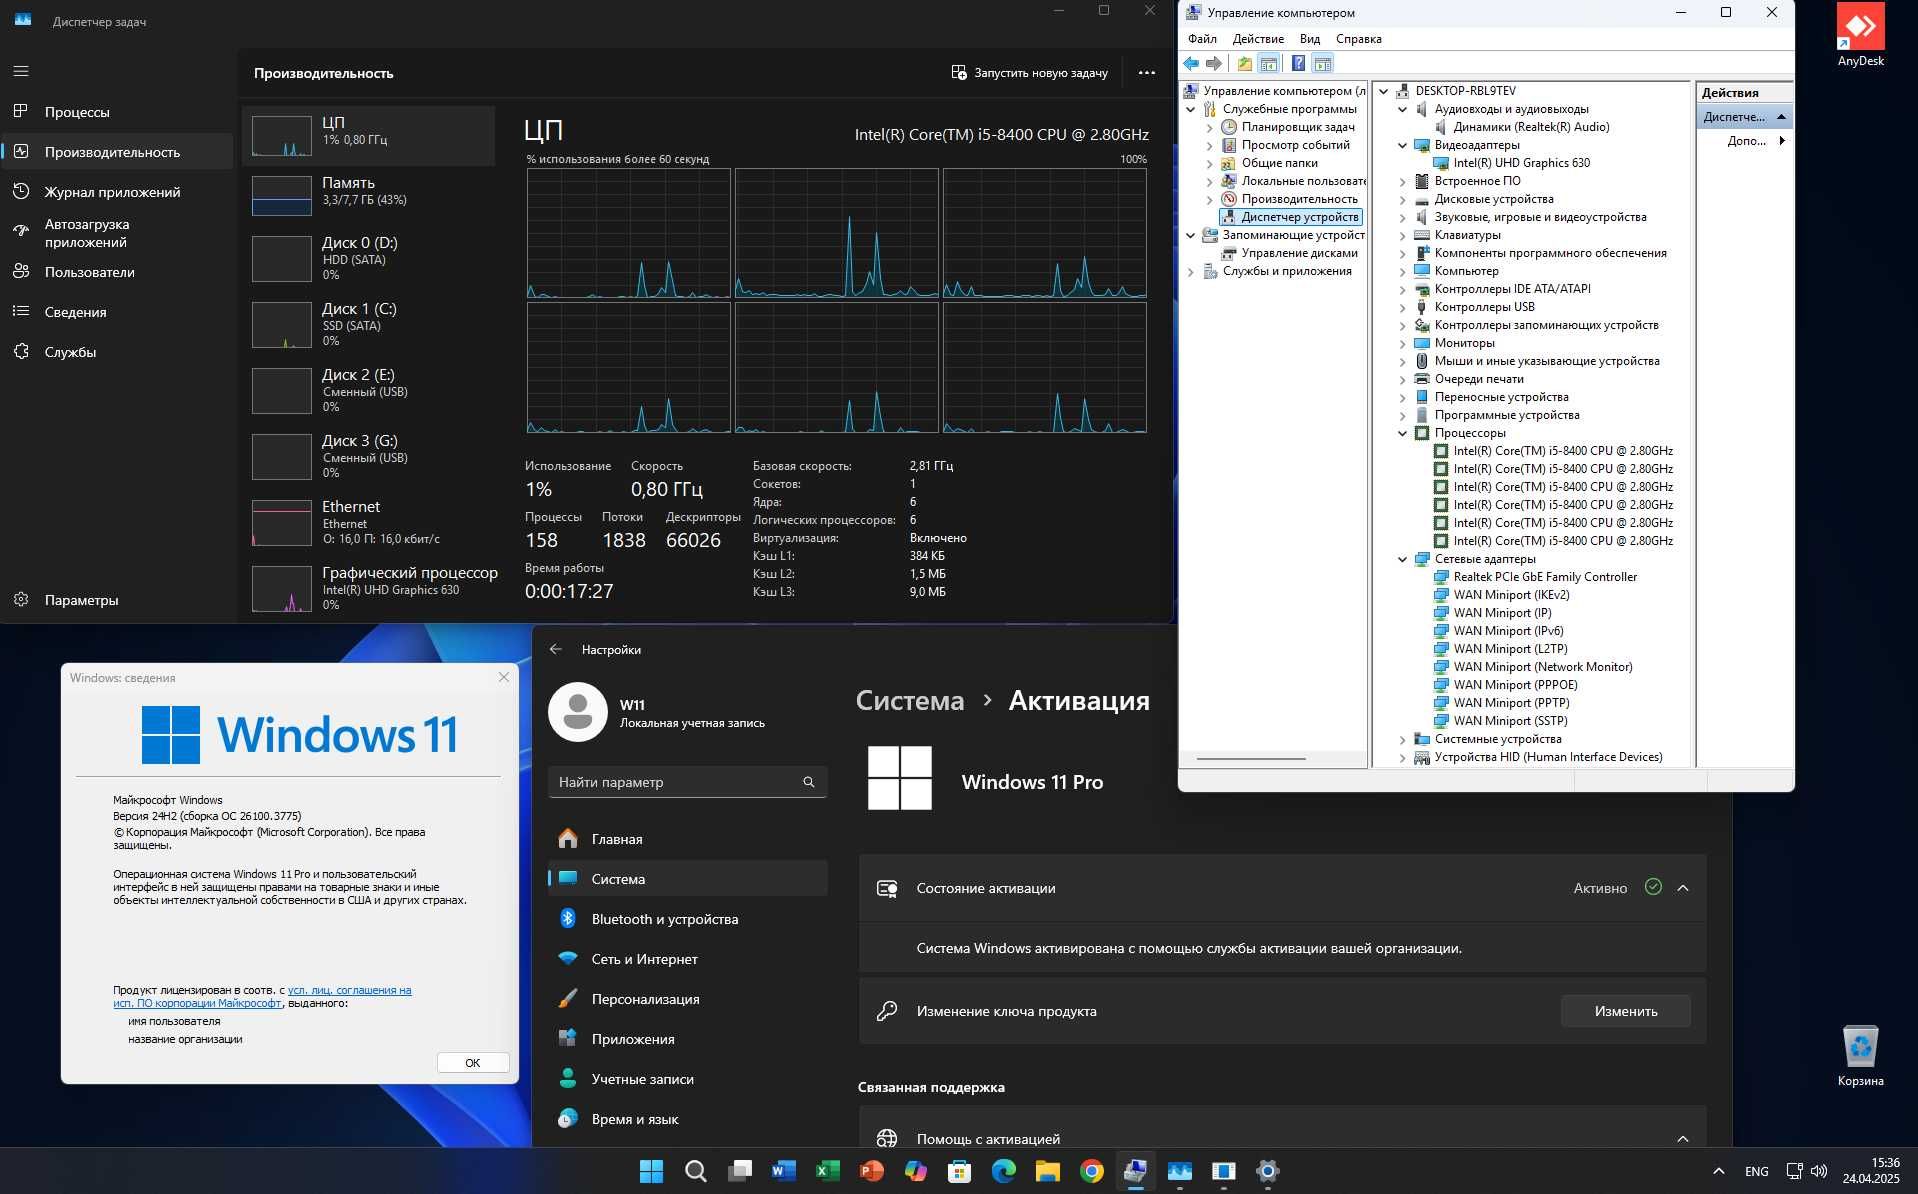This screenshot has height=1194, width=1918.
Task: Expand the Планировщик заданий node
Action: (x=1209, y=127)
